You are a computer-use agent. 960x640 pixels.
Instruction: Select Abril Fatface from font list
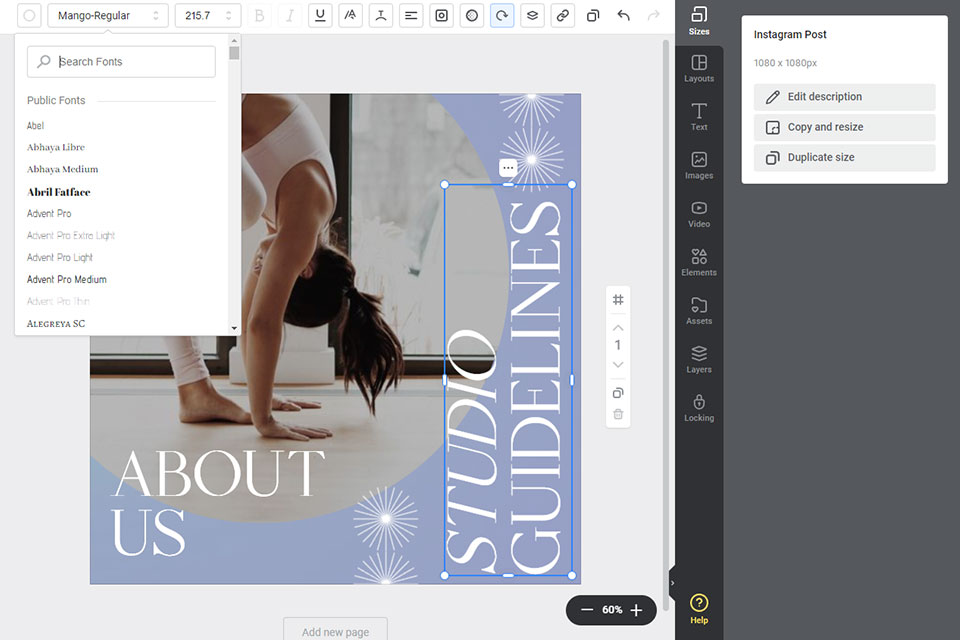pyautogui.click(x=59, y=192)
